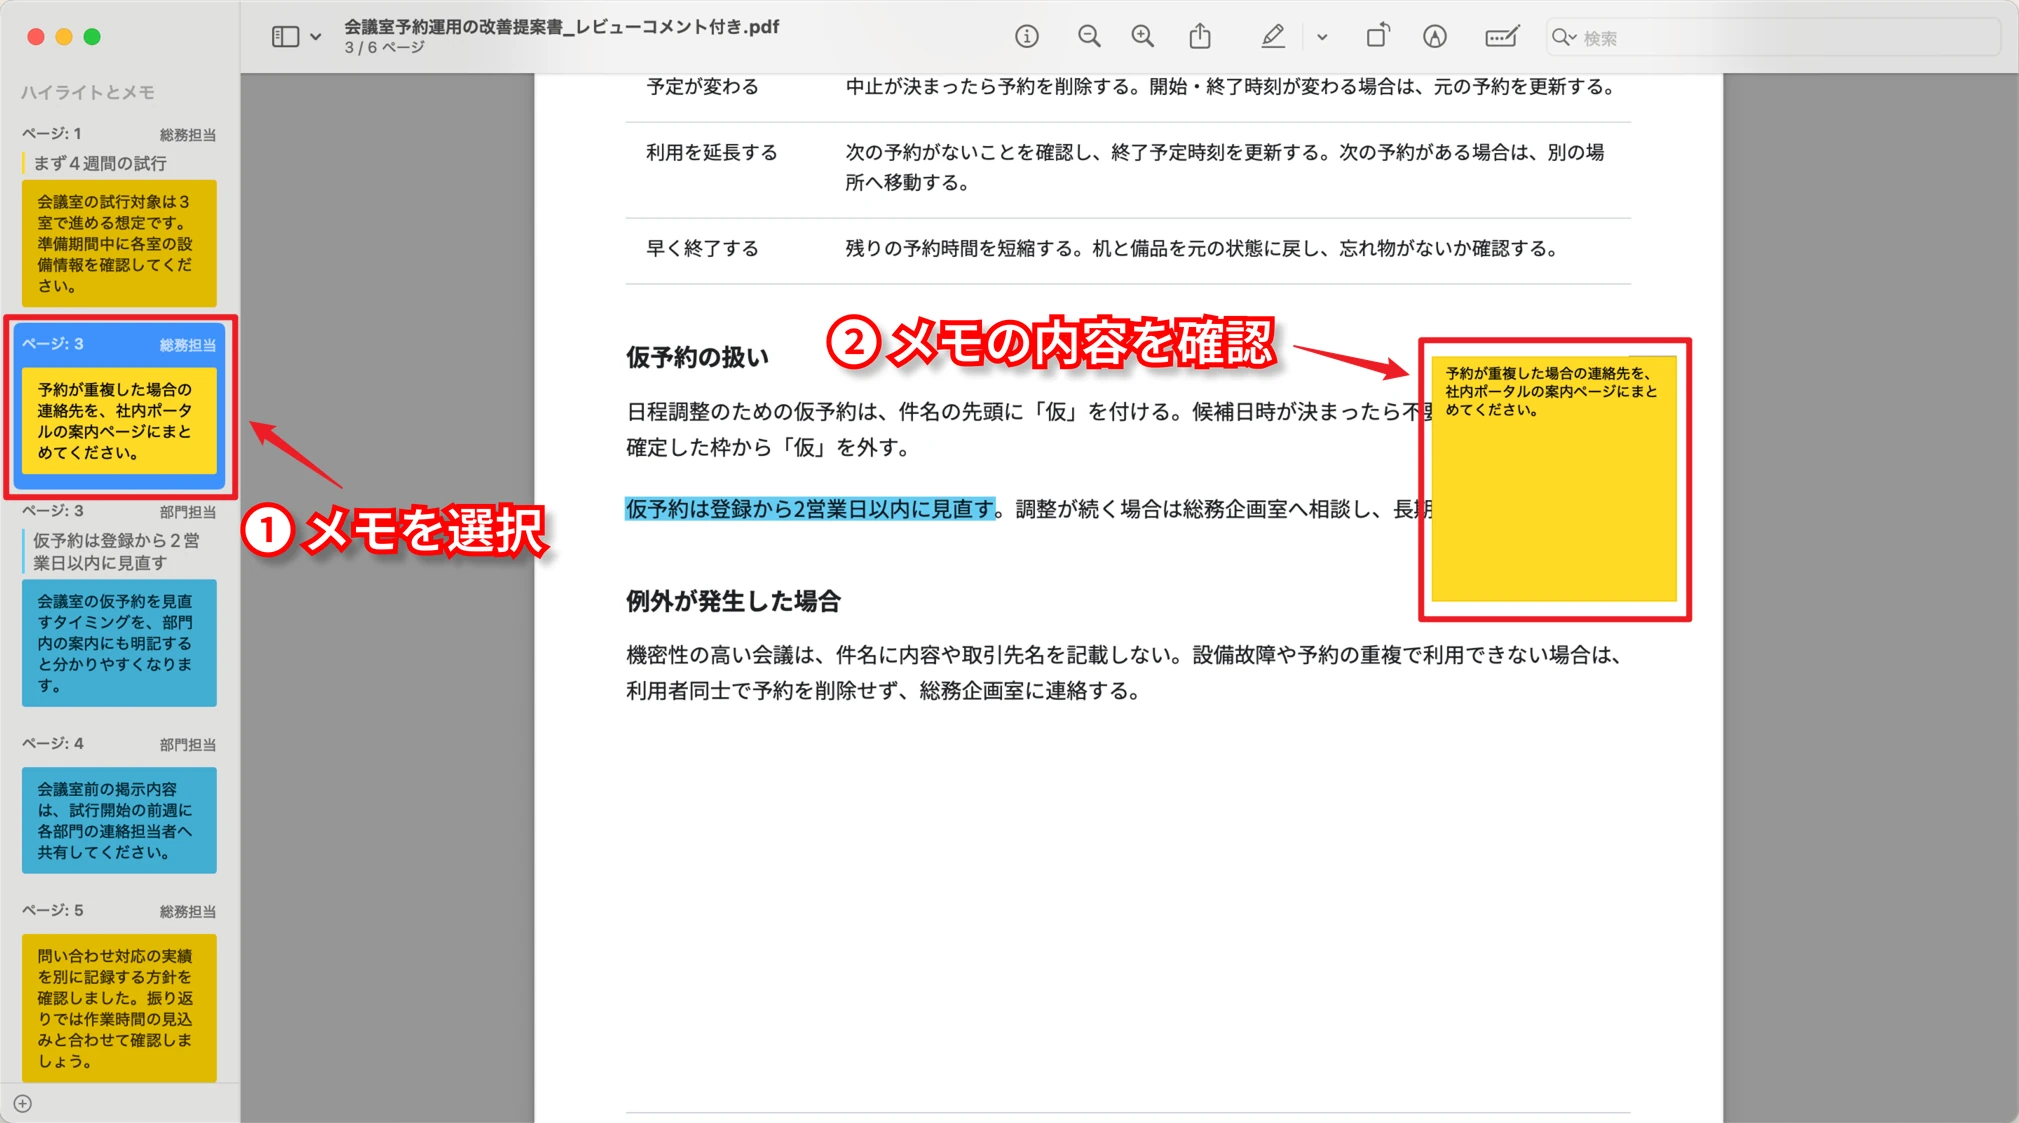Image resolution: width=2019 pixels, height=1123 pixels.
Task: Zoom out the PDF page
Action: 1089,37
